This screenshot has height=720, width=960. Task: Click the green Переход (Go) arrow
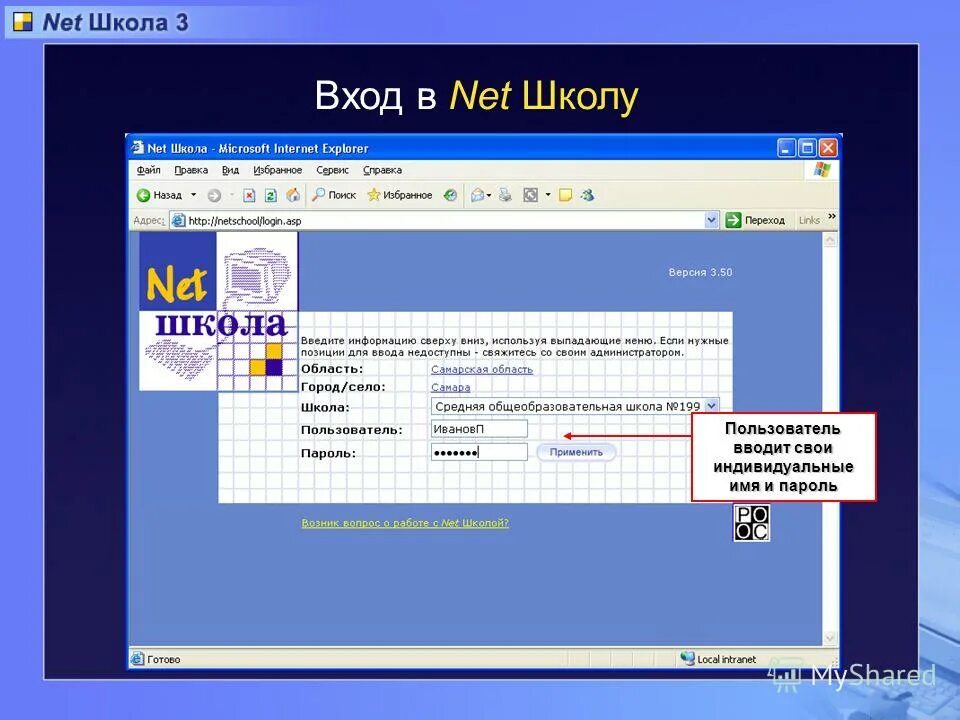[x=733, y=219]
